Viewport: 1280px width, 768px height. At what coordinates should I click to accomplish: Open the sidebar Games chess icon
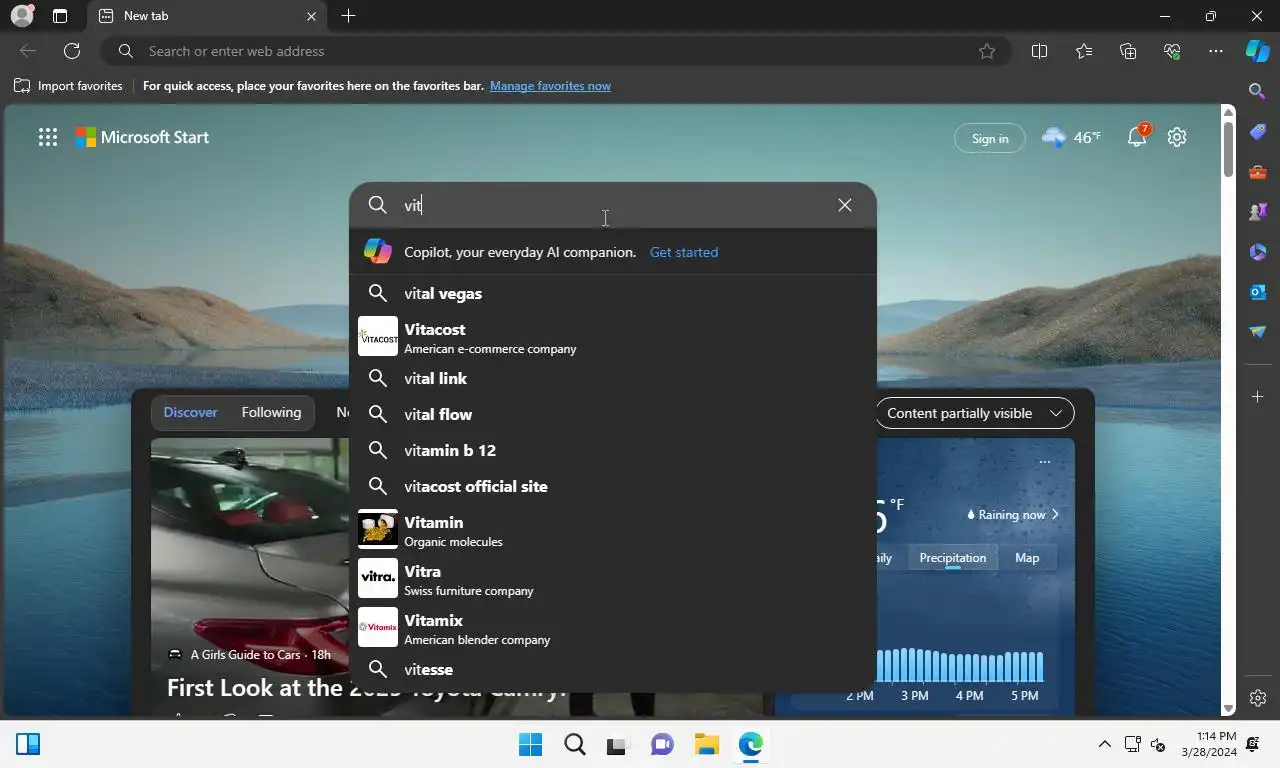coord(1258,212)
